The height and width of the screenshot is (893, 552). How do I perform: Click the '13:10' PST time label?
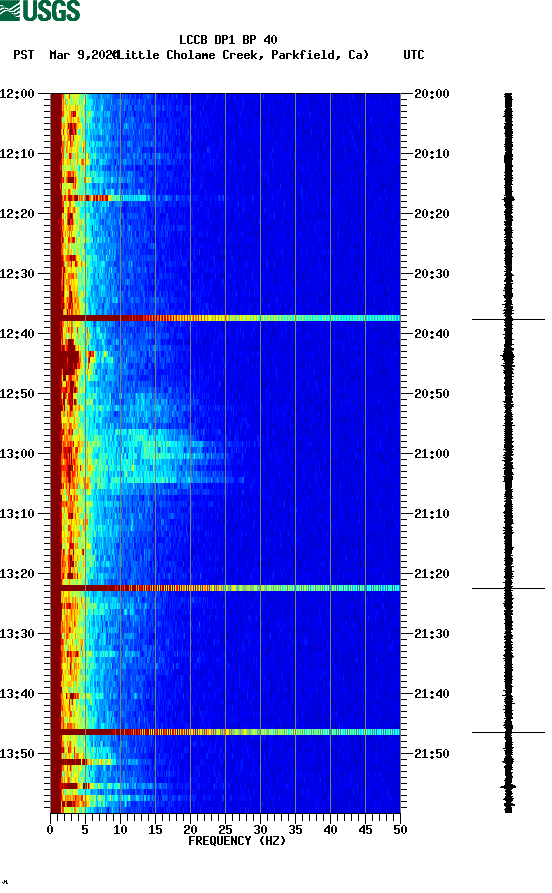(17, 514)
